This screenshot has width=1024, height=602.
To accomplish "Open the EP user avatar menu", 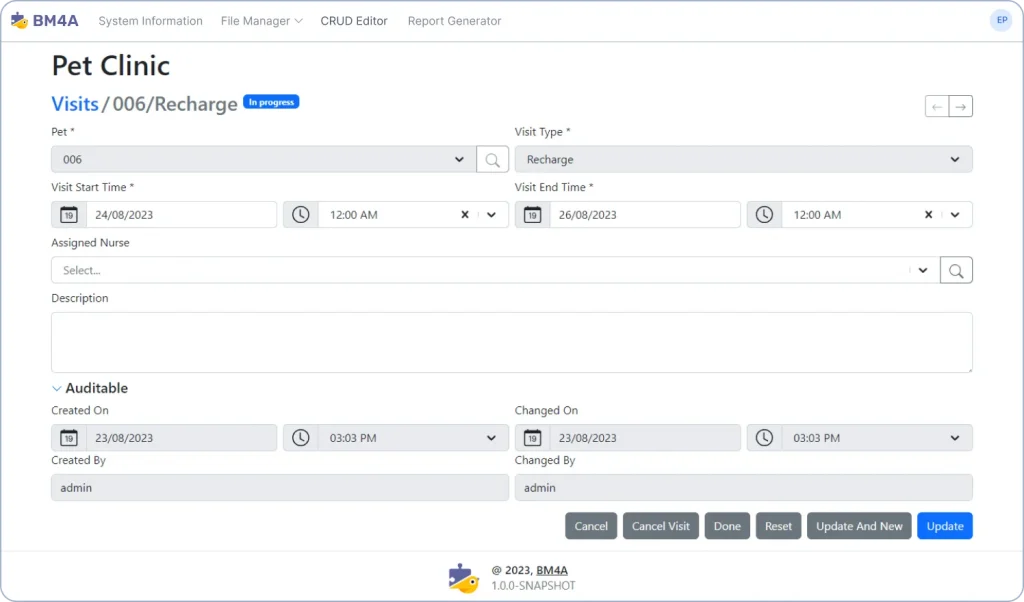I will click(x=1001, y=20).
